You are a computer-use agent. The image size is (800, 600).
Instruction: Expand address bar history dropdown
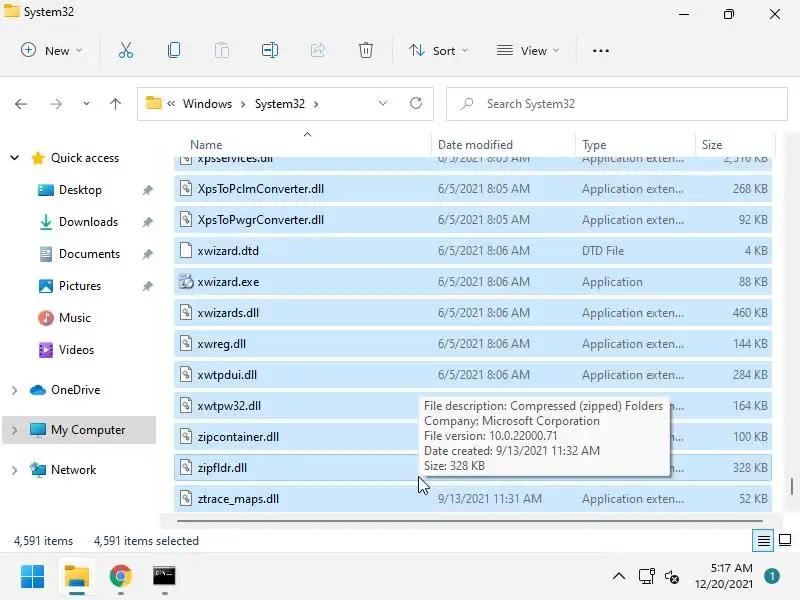pos(383,104)
